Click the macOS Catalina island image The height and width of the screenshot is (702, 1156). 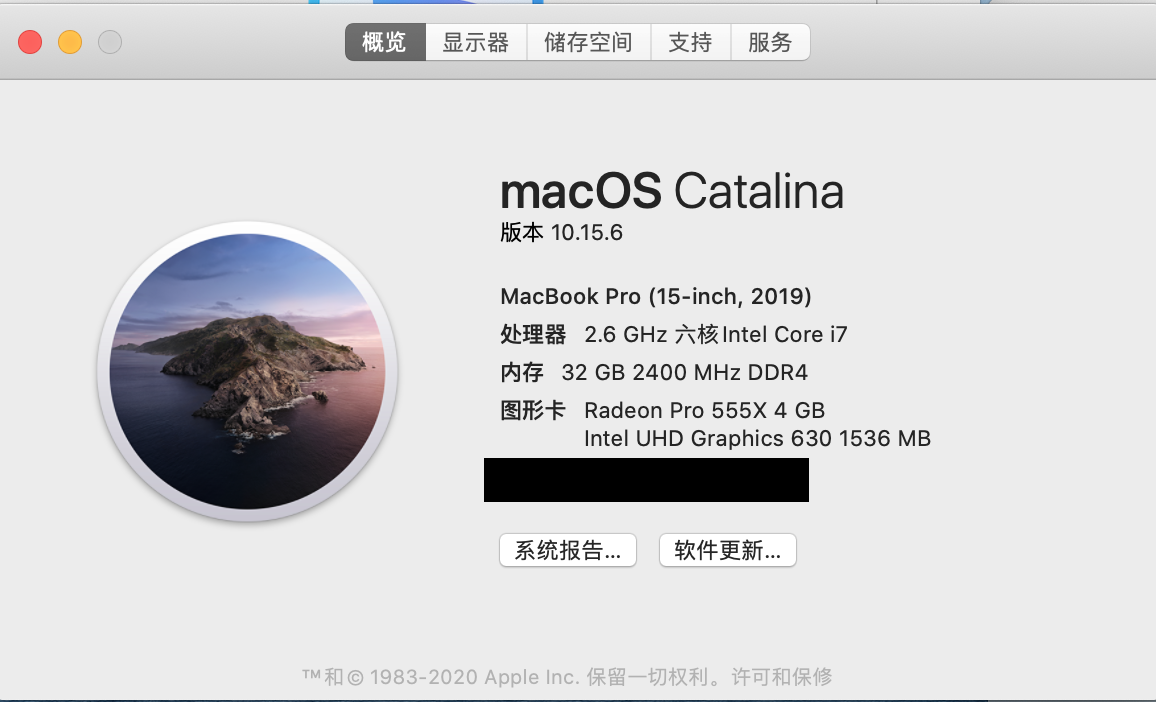(x=247, y=371)
